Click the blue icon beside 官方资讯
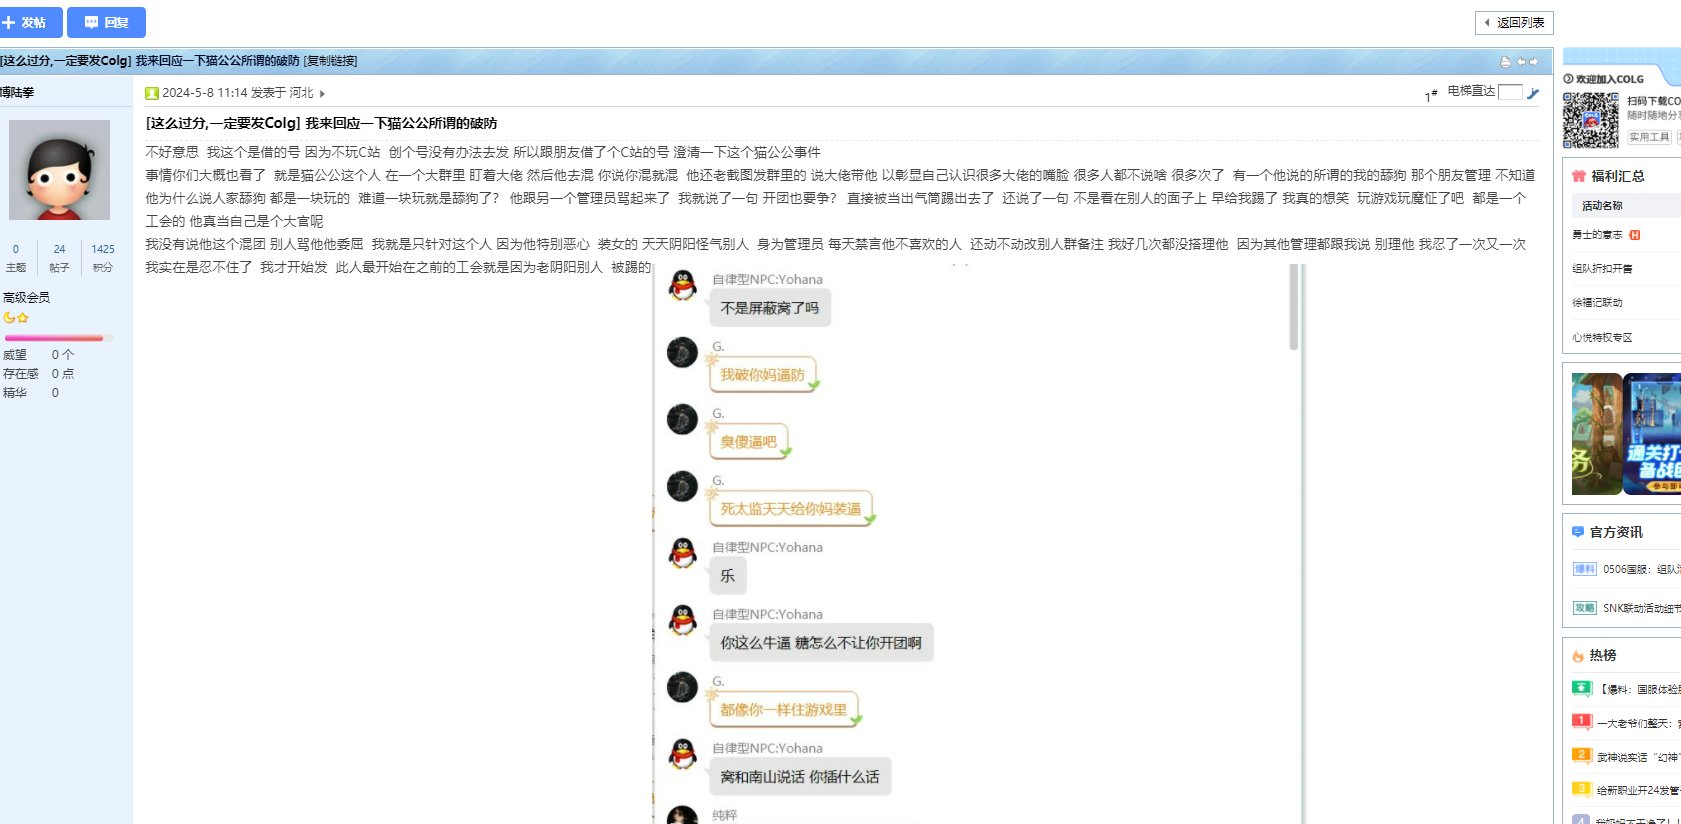This screenshot has width=1681, height=824. [x=1578, y=532]
